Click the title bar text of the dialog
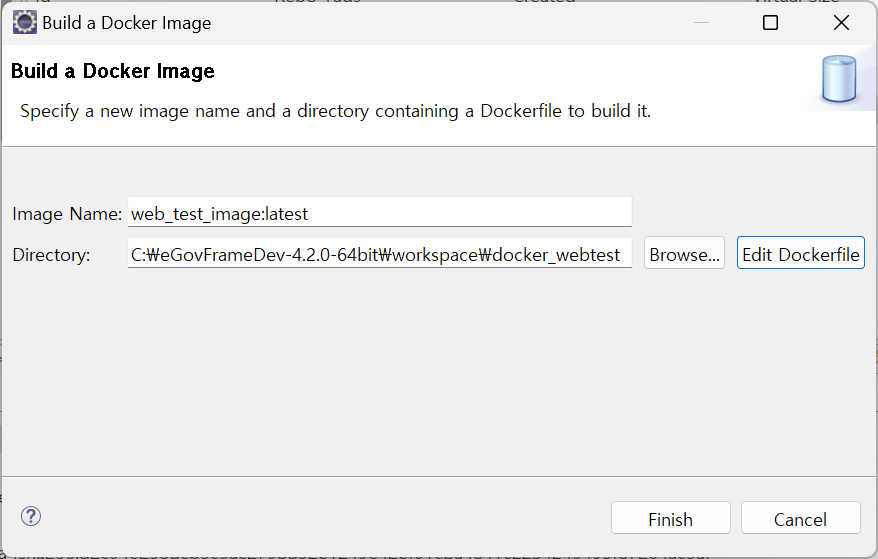Viewport: 878px width, 559px height. [x=127, y=22]
